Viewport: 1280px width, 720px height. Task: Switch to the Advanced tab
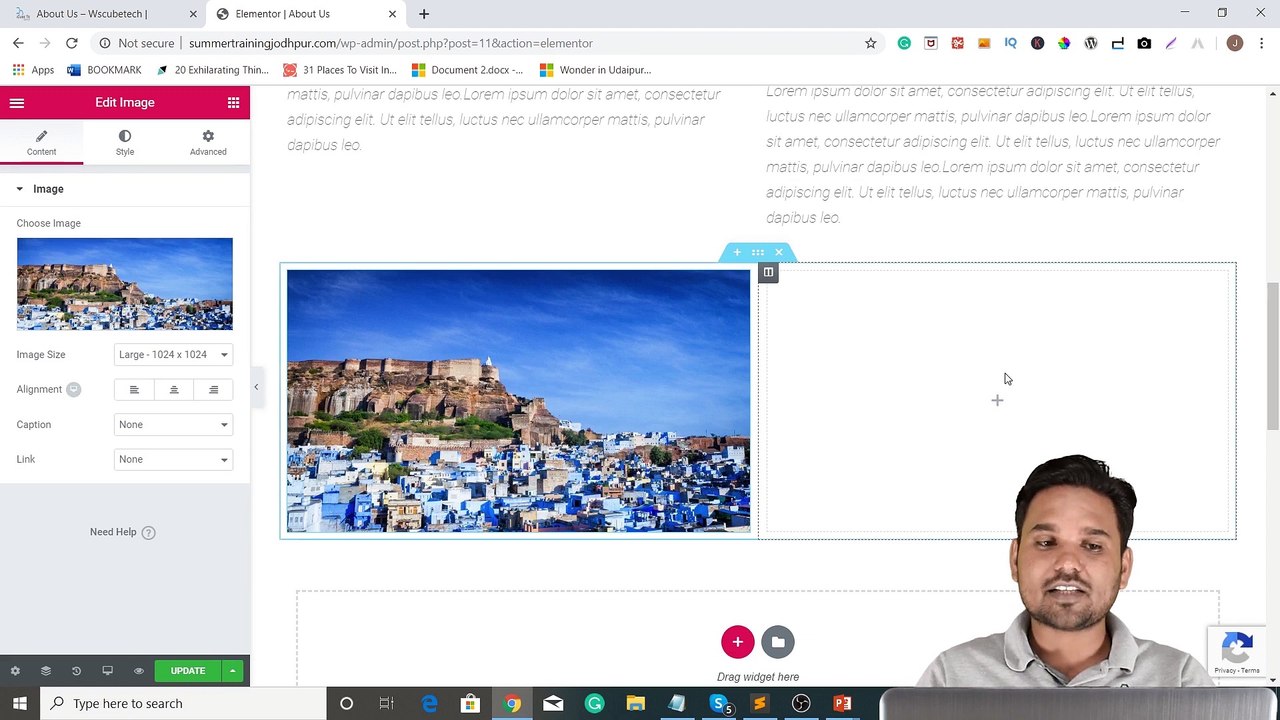coord(208,142)
